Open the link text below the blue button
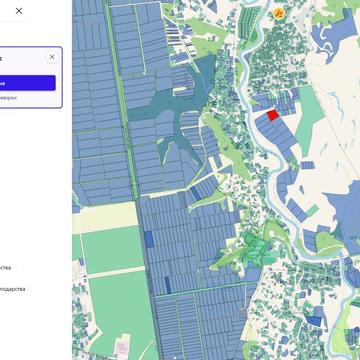Image resolution: width=360 pixels, height=360 pixels. click(x=8, y=98)
